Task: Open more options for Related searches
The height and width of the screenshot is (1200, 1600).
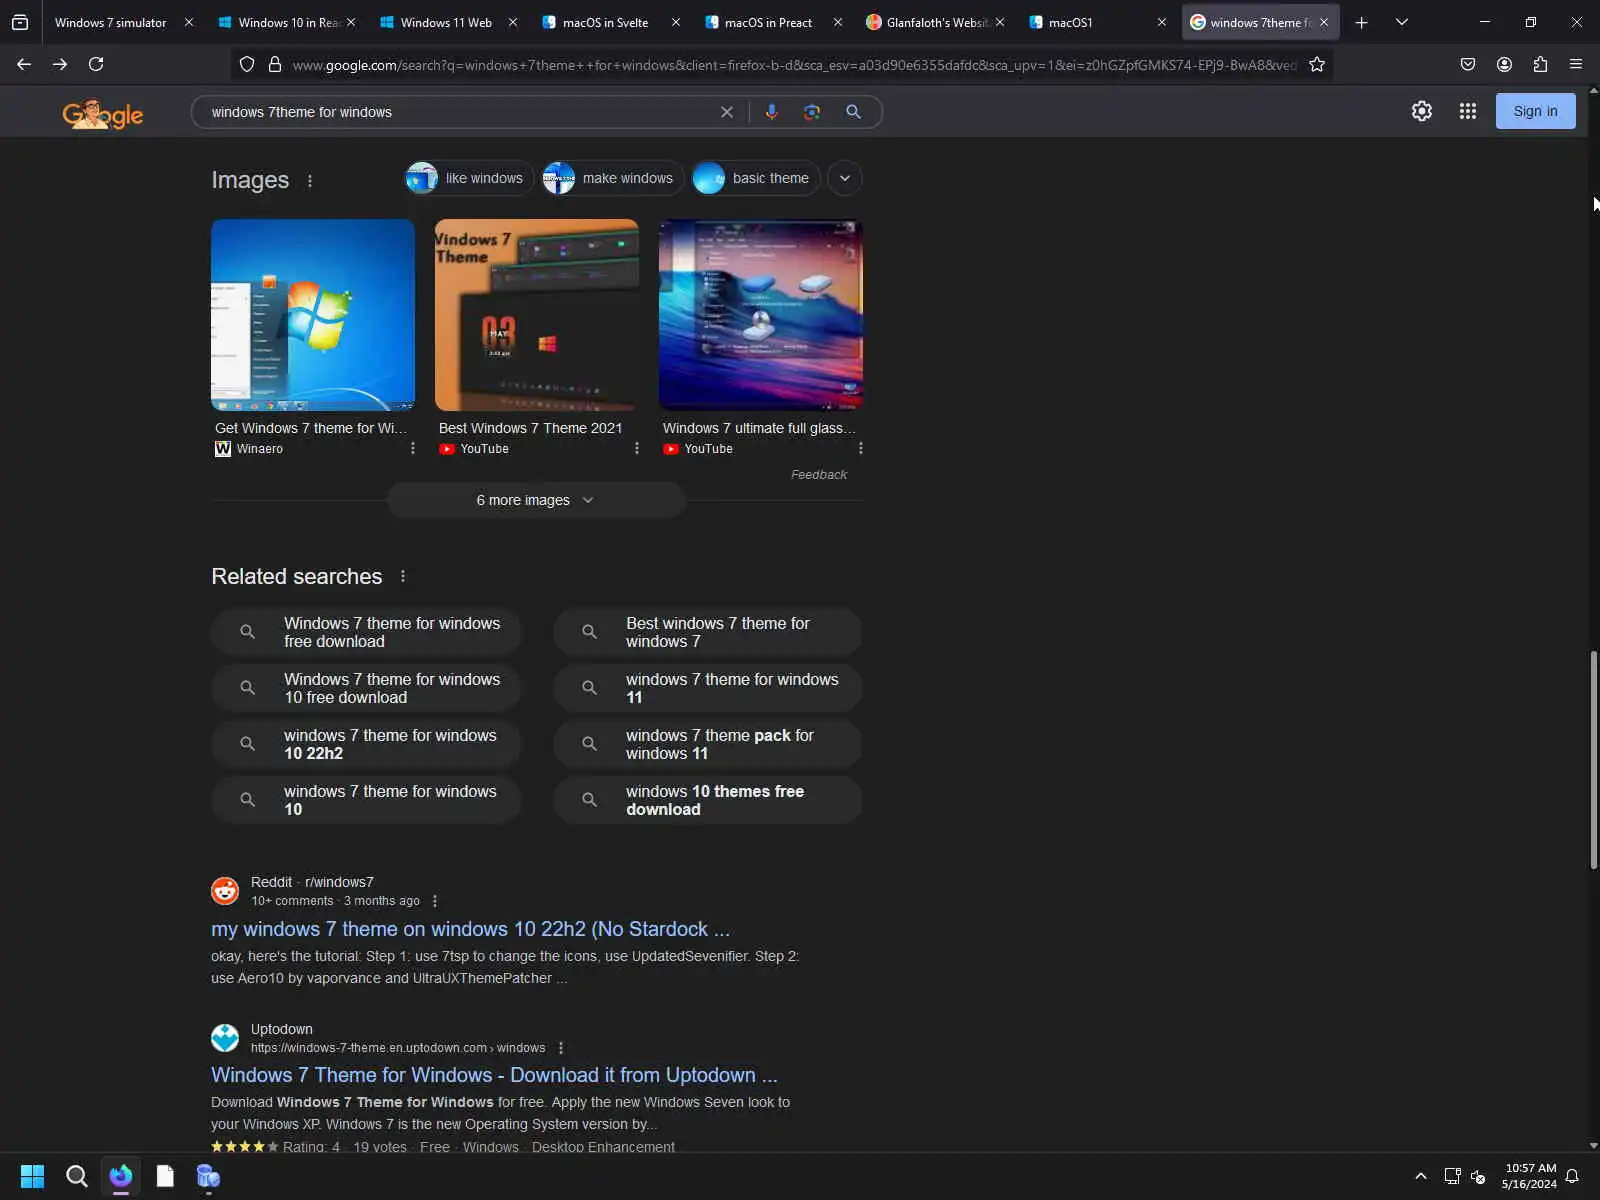Action: [x=403, y=576]
